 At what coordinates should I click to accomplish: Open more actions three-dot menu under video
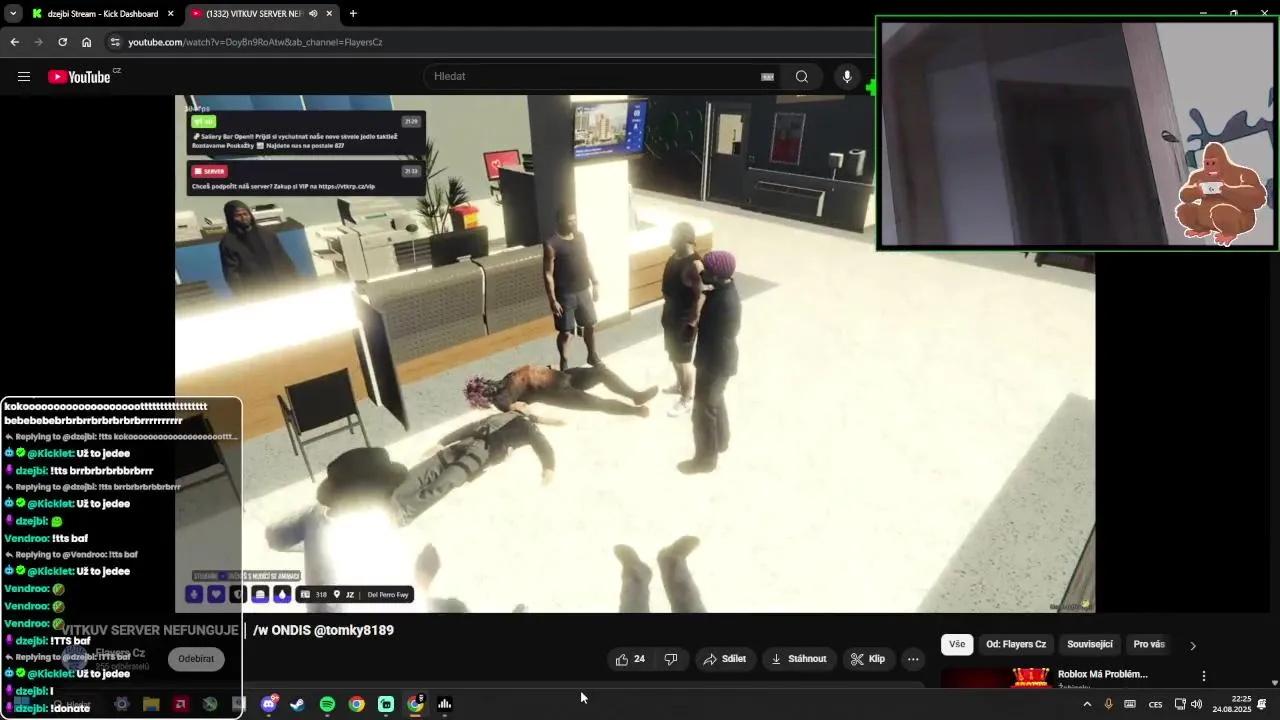click(913, 659)
